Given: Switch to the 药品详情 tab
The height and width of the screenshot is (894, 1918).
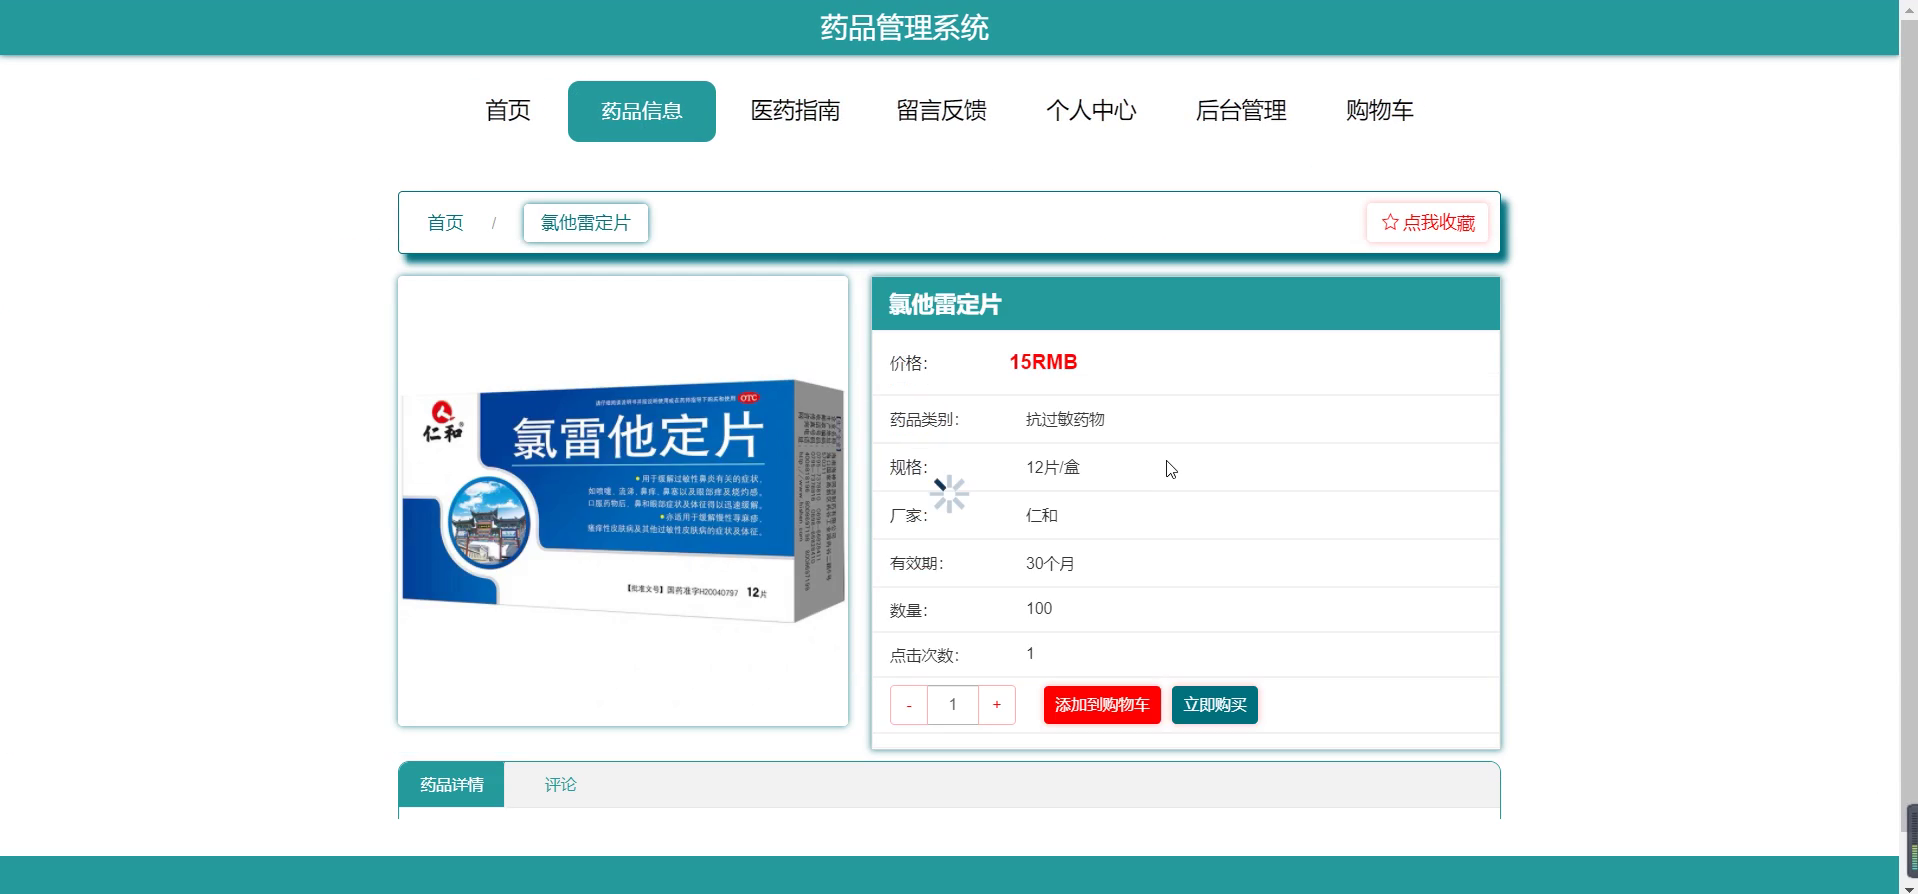Looking at the screenshot, I should (x=452, y=785).
